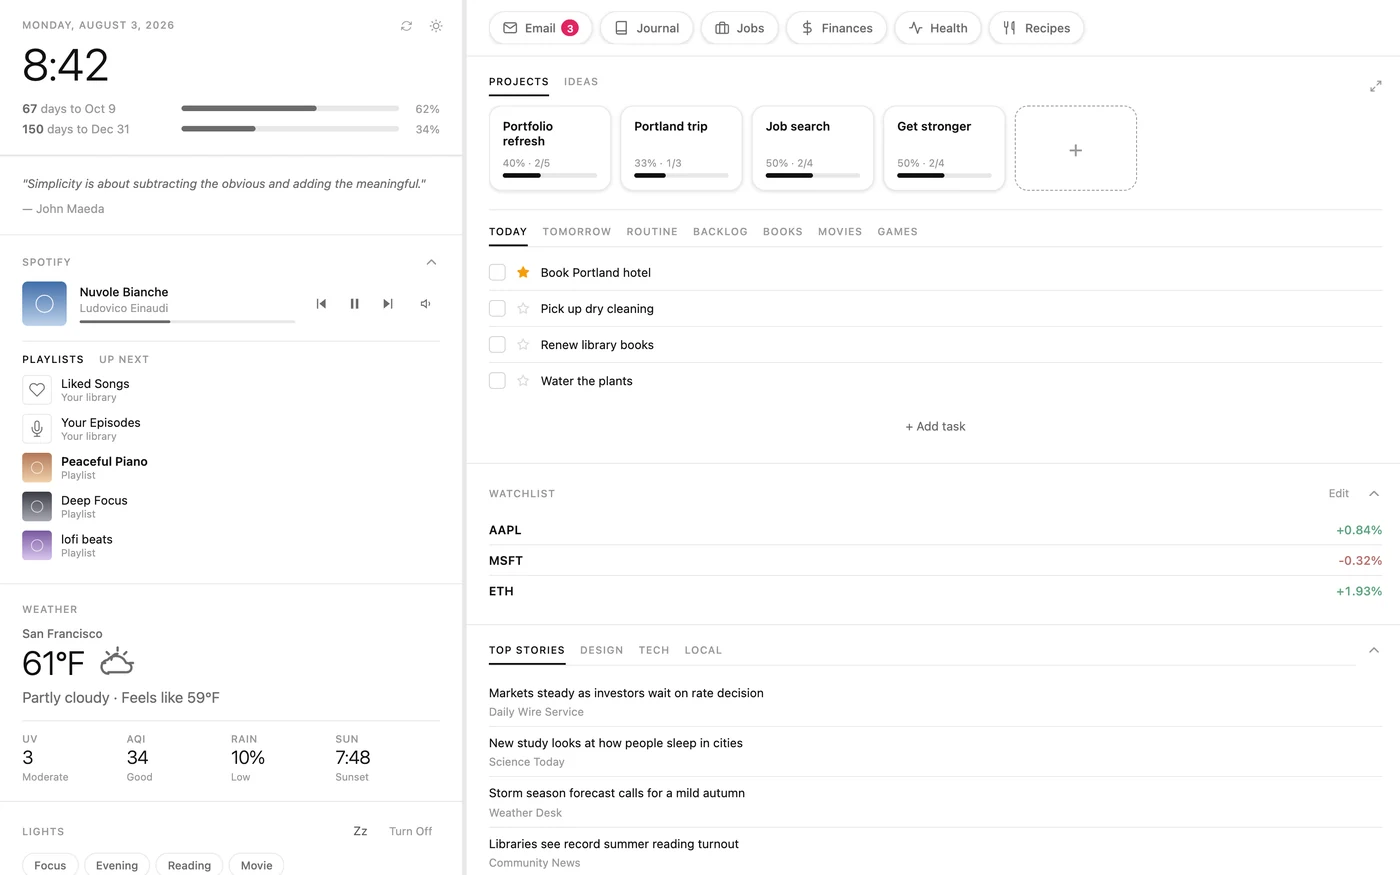Pause Nuvole Bianche playback
1400x875 pixels.
pos(354,304)
